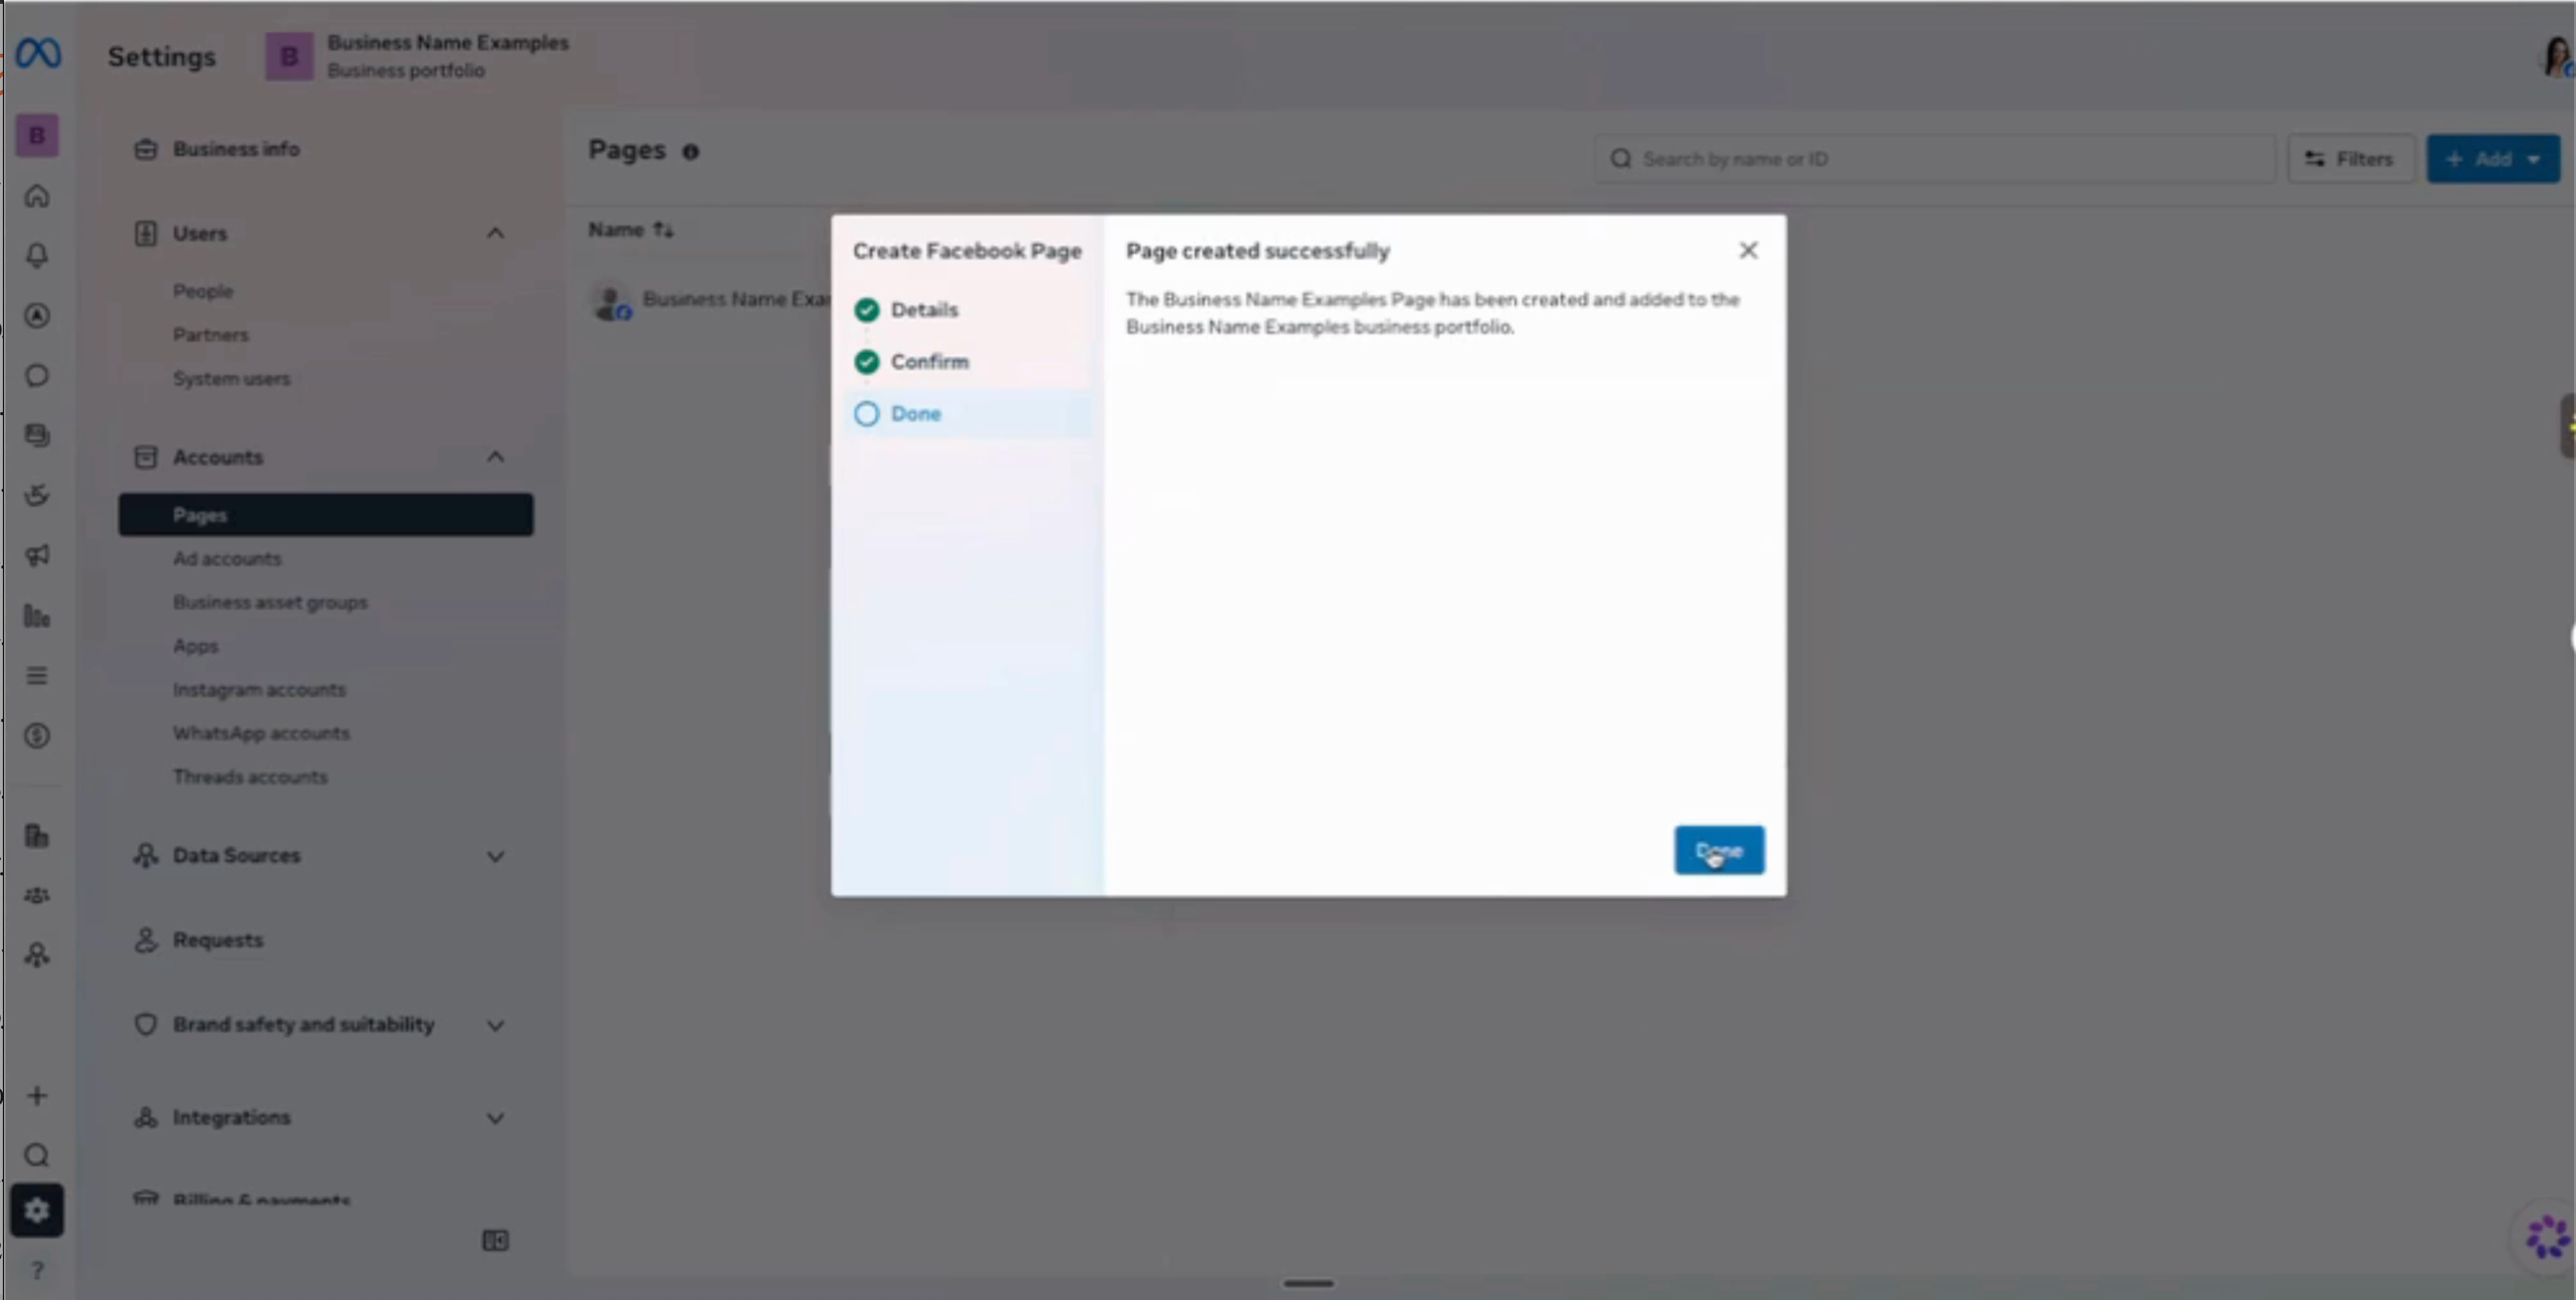Open the Filters button
The height and width of the screenshot is (1300, 2576).
2350,159
